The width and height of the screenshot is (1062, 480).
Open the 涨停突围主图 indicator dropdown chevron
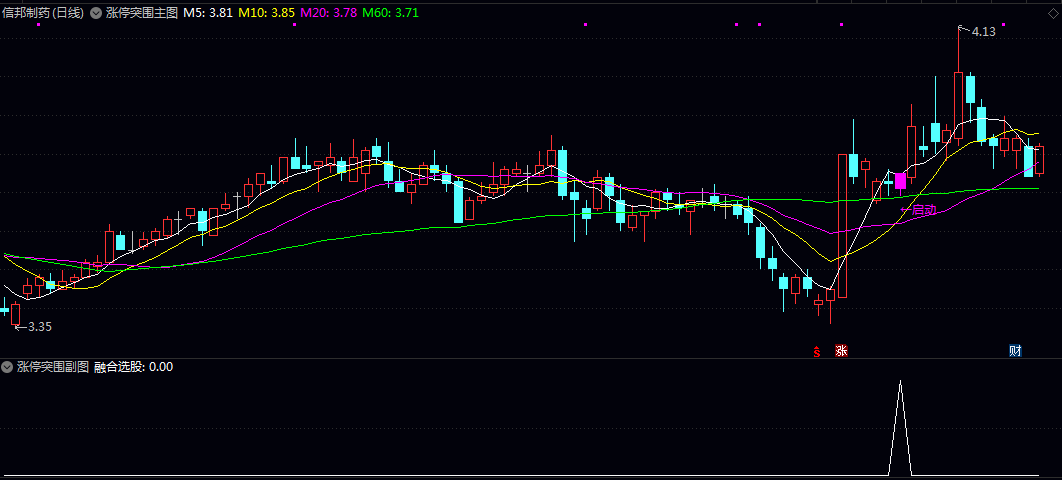click(x=95, y=13)
